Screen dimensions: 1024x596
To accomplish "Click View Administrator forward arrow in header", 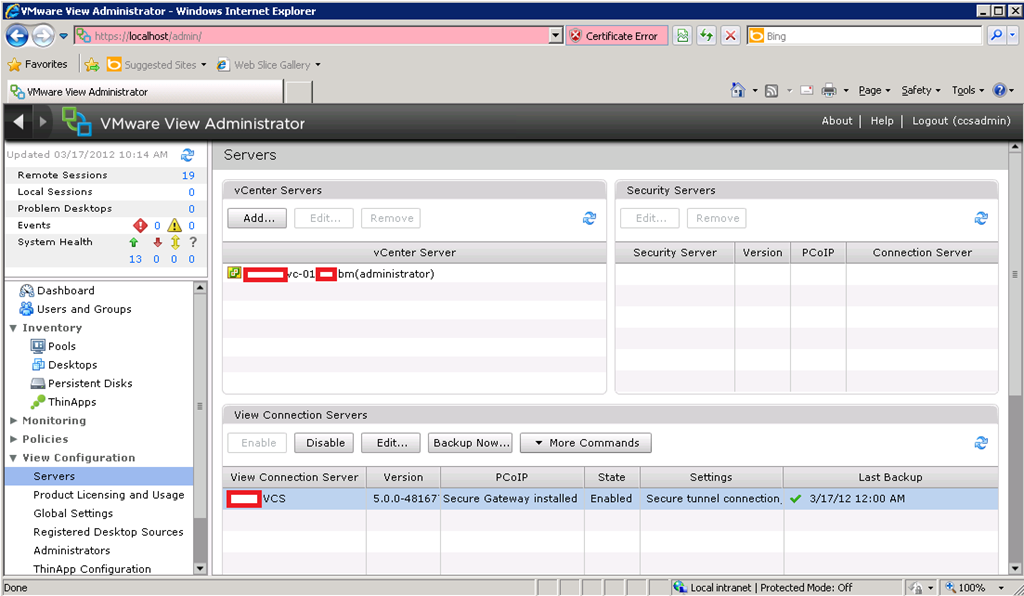I will [x=43, y=121].
